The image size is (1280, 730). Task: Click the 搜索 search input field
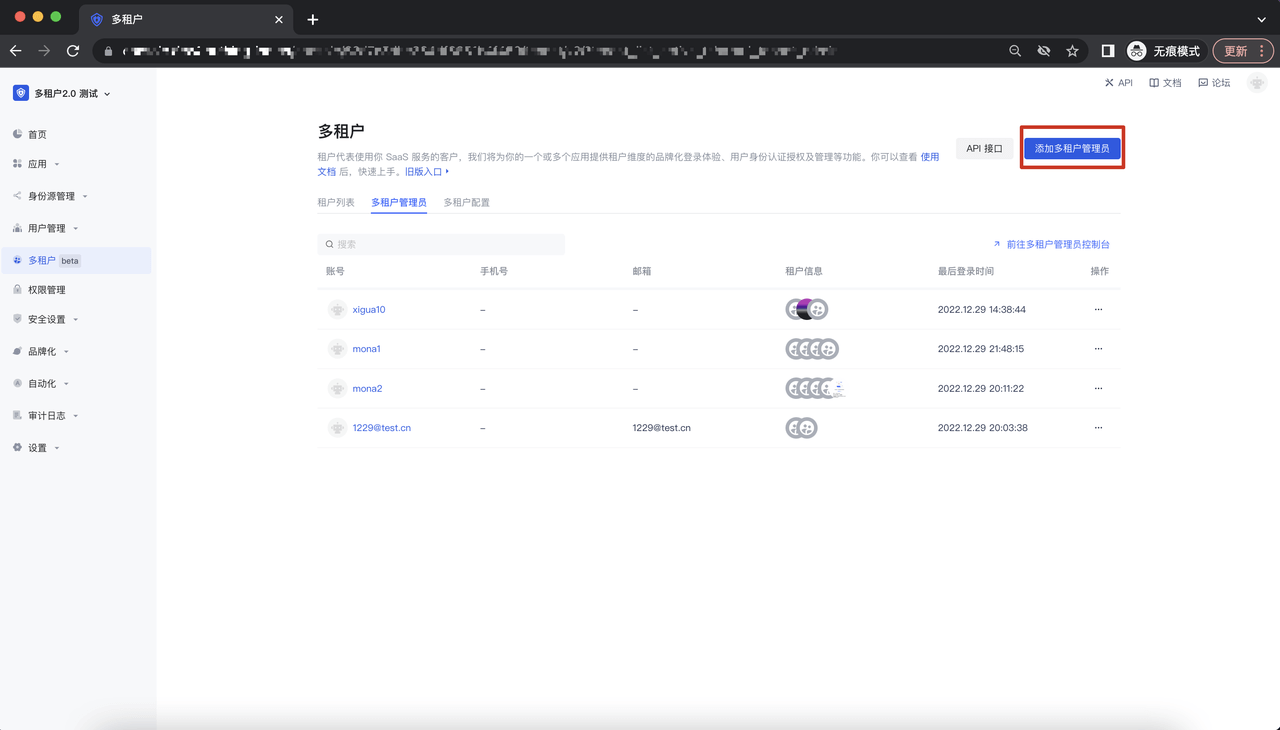[441, 244]
